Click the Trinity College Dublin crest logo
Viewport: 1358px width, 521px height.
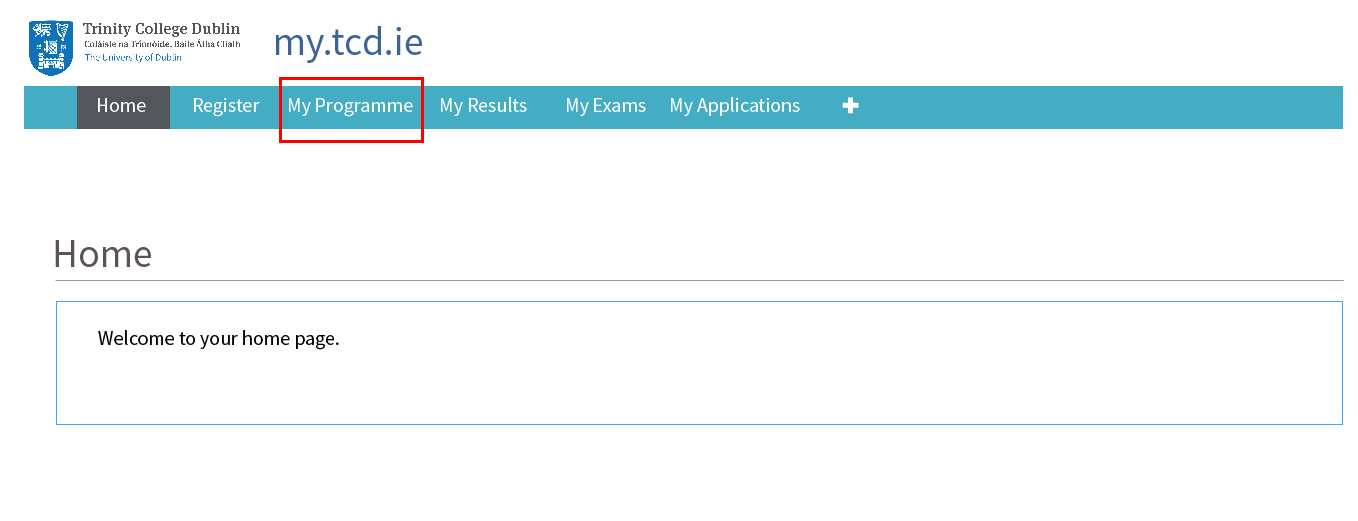(x=51, y=48)
